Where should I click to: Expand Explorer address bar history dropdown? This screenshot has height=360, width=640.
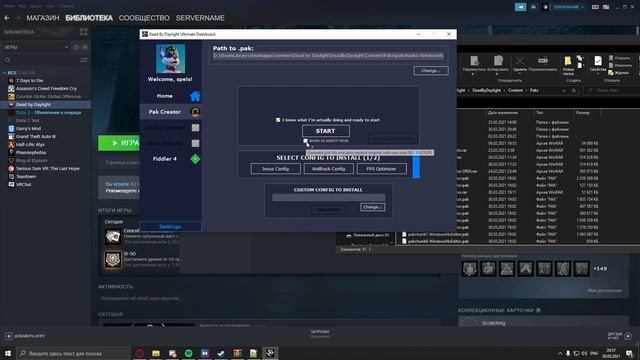[x=564, y=91]
